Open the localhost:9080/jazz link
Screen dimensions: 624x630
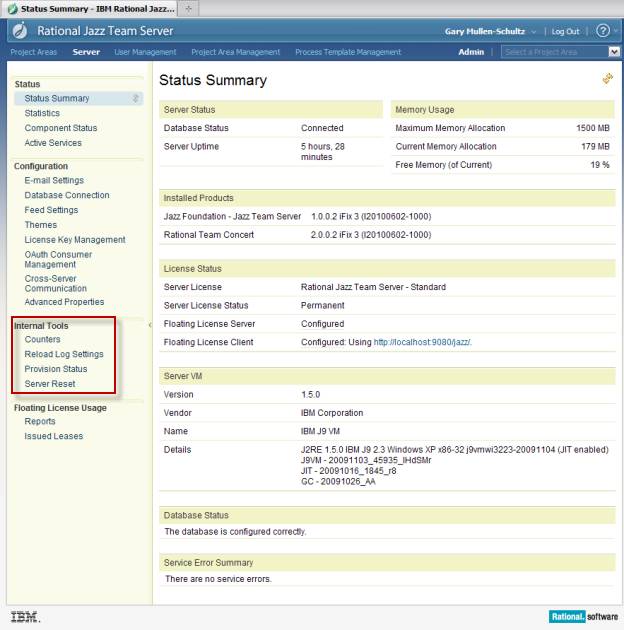422,342
